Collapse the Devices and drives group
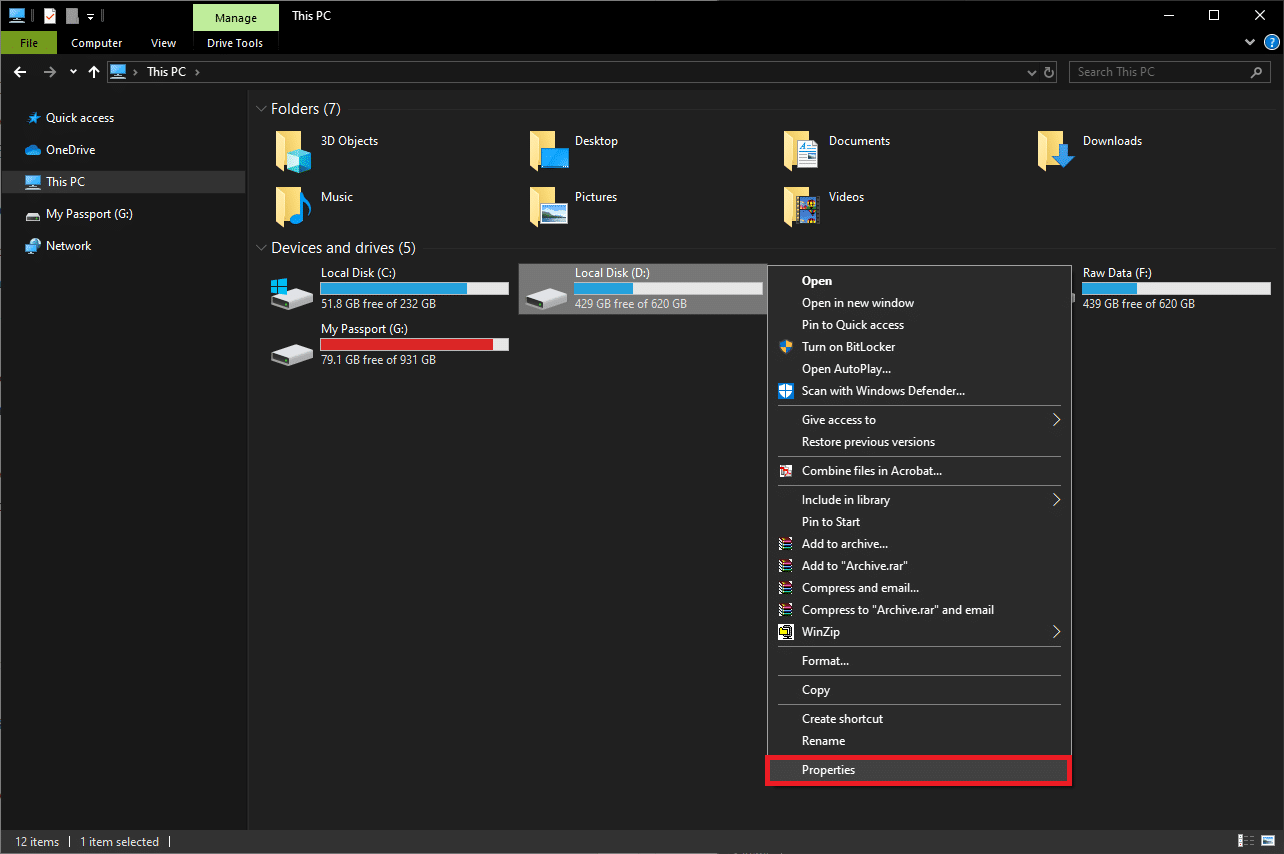Screen dimensions: 1284x854 click(262, 248)
